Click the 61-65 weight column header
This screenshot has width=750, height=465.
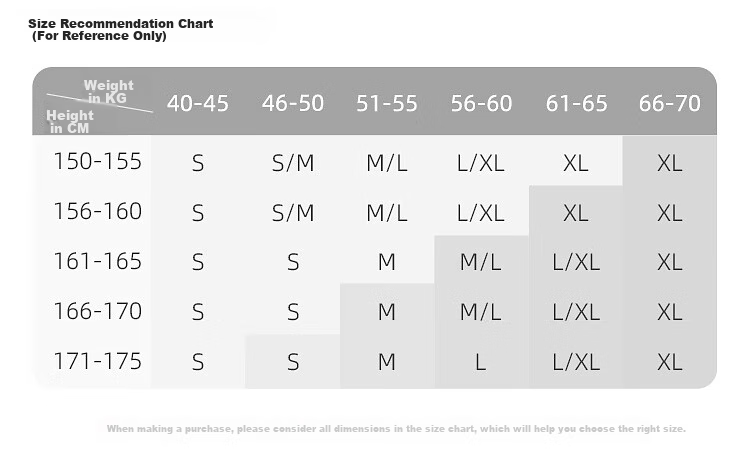pos(576,103)
